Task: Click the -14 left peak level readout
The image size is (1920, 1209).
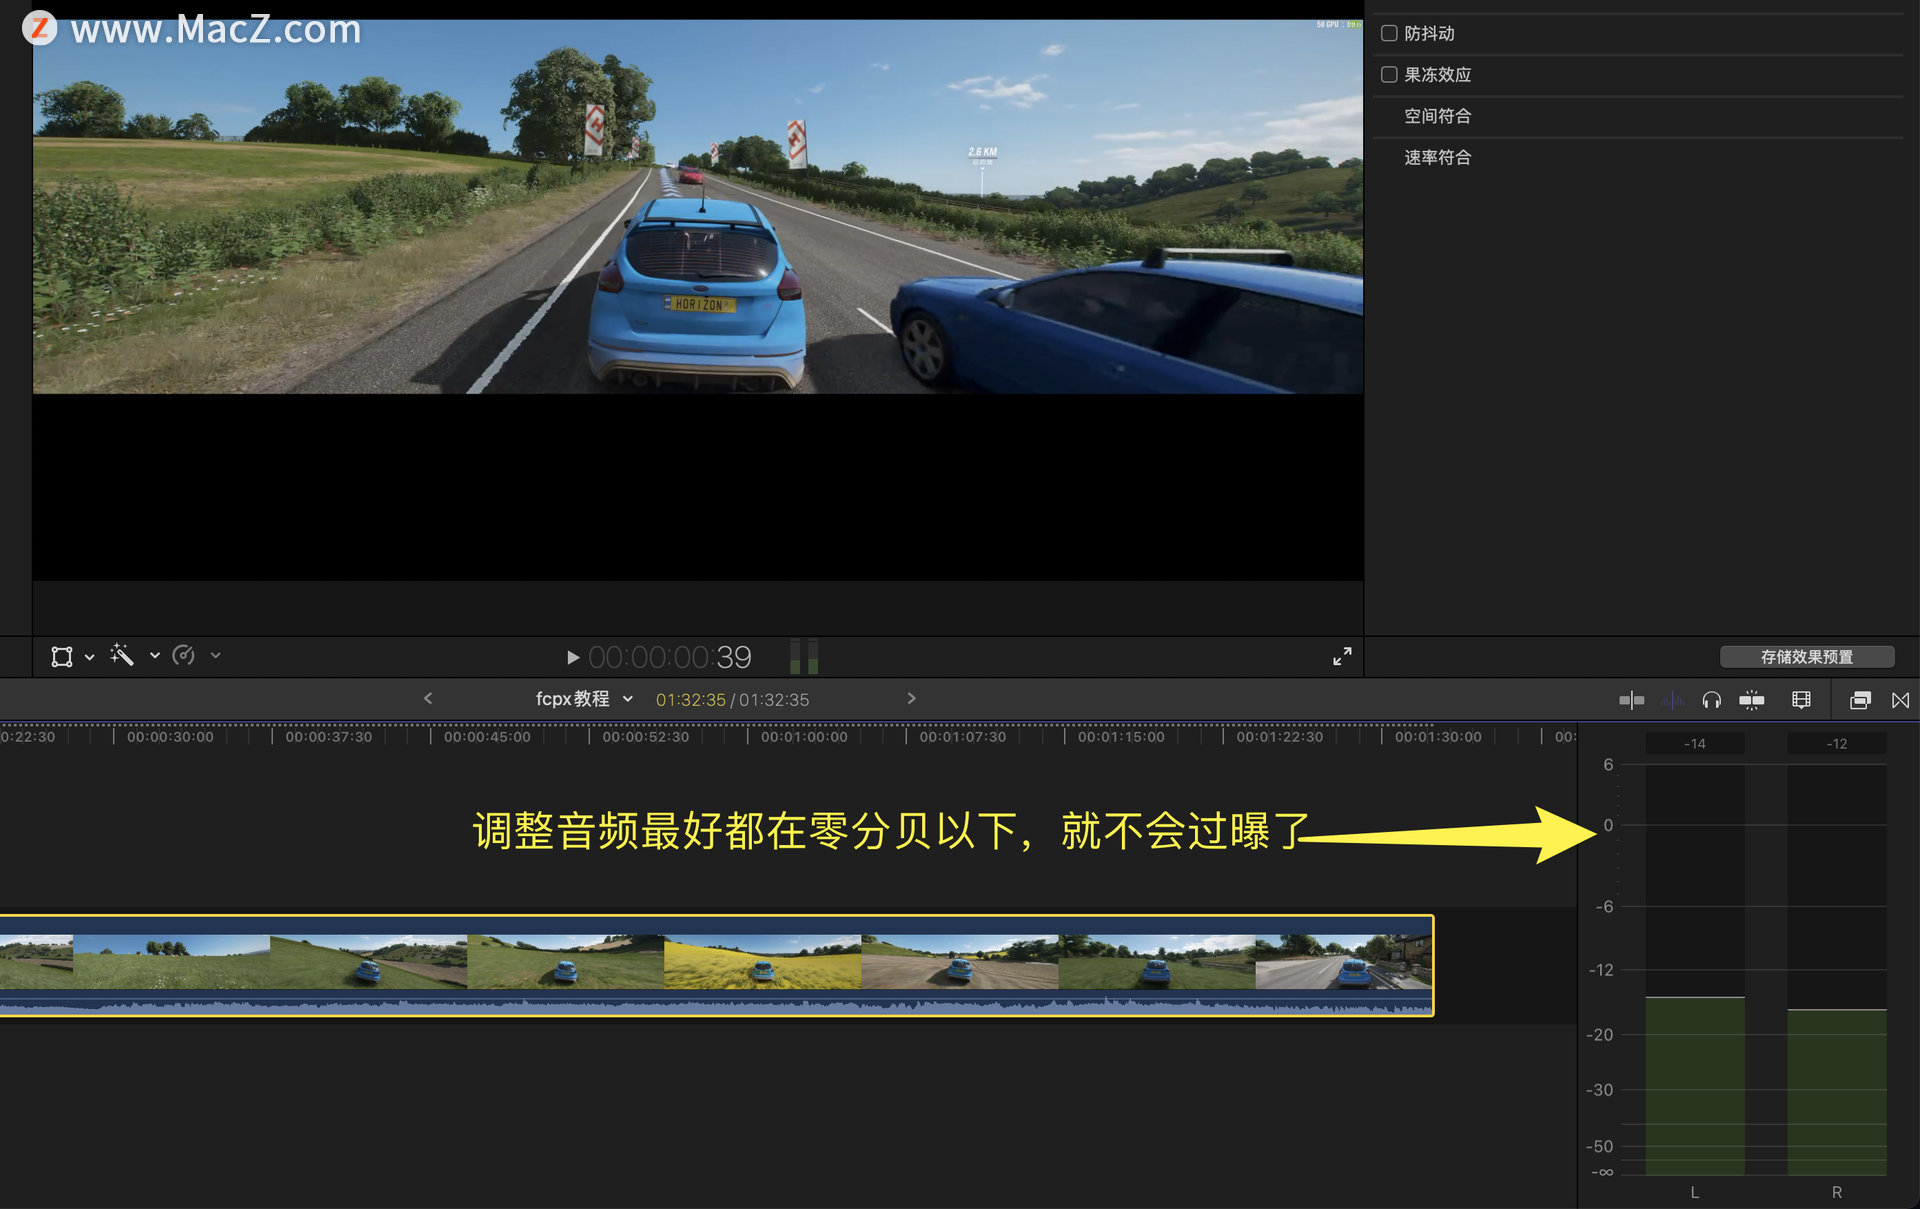Action: click(x=1695, y=743)
